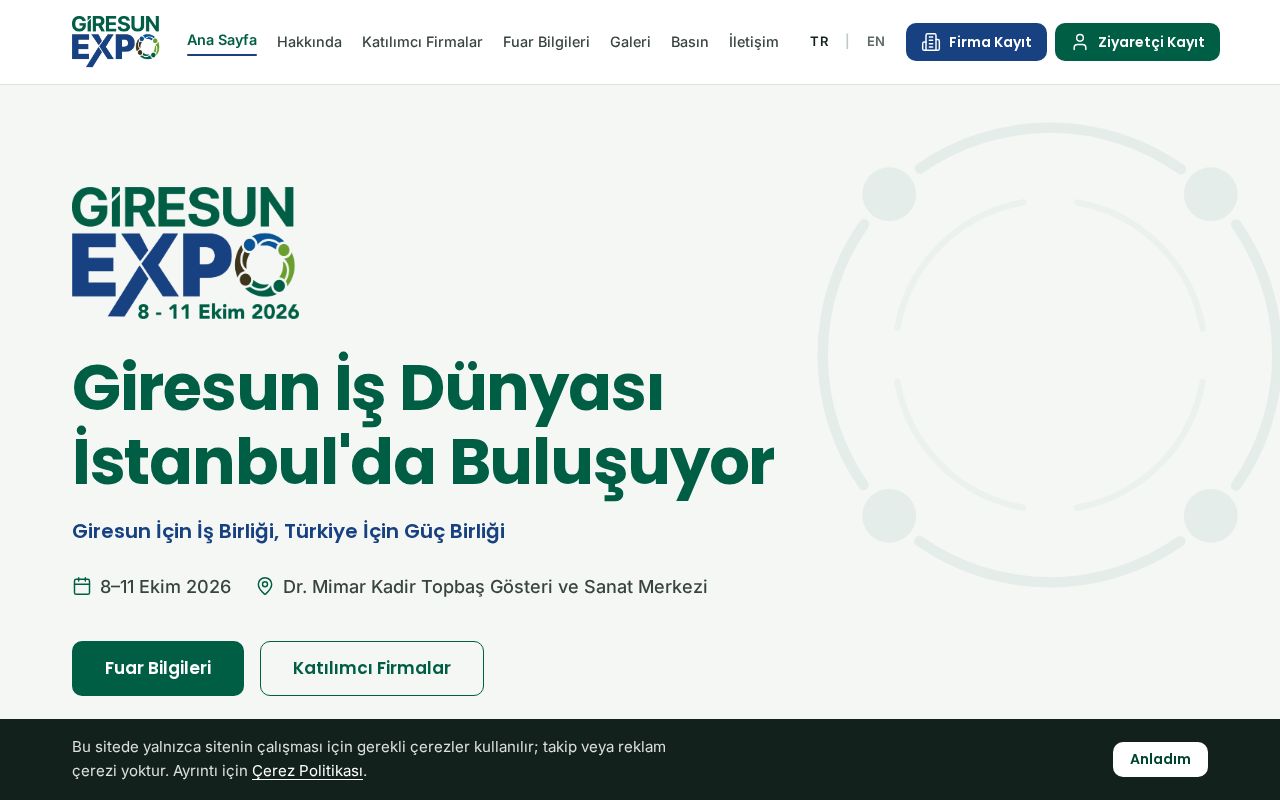
Task: Switch language to TR
Action: click(x=819, y=42)
